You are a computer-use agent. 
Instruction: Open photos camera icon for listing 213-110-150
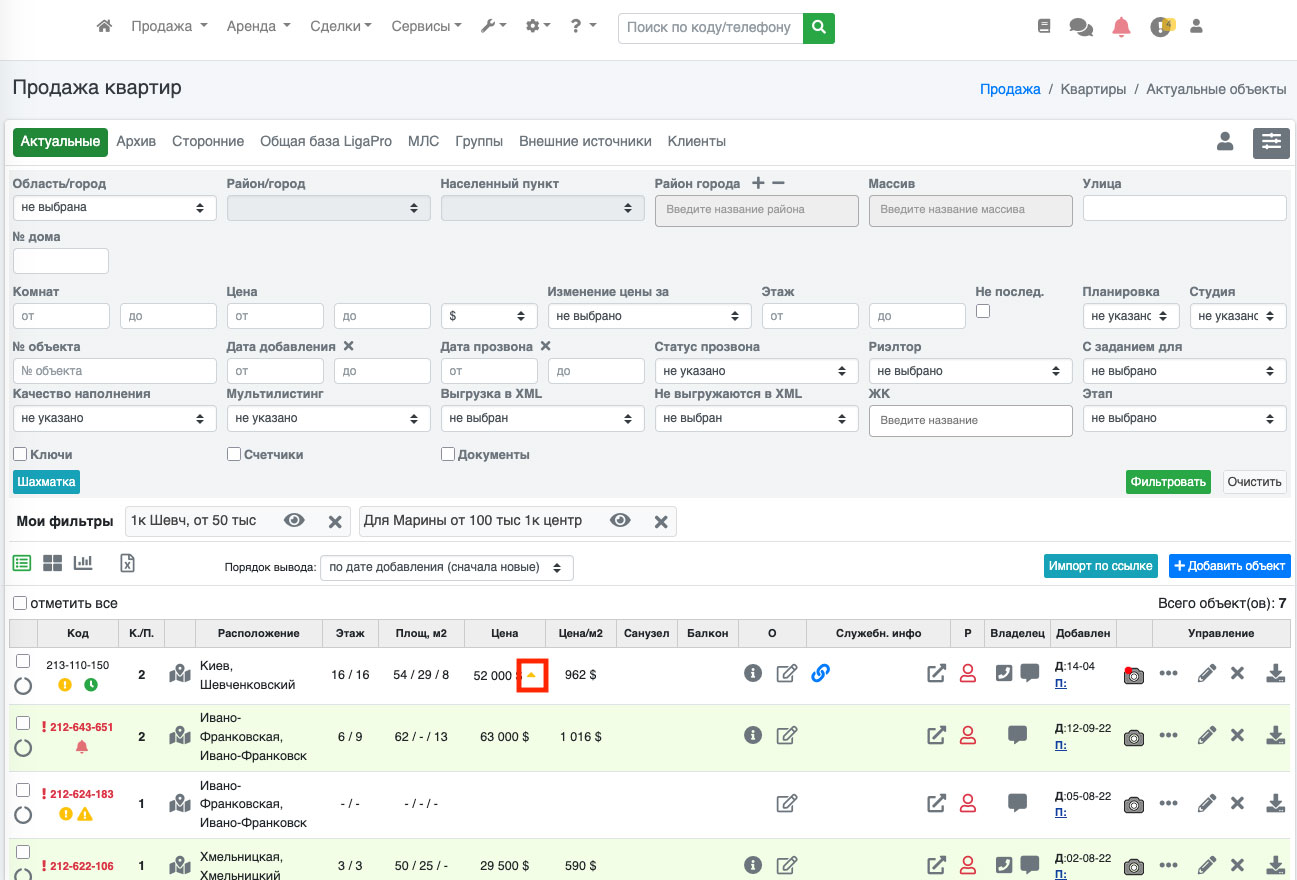coord(1133,675)
